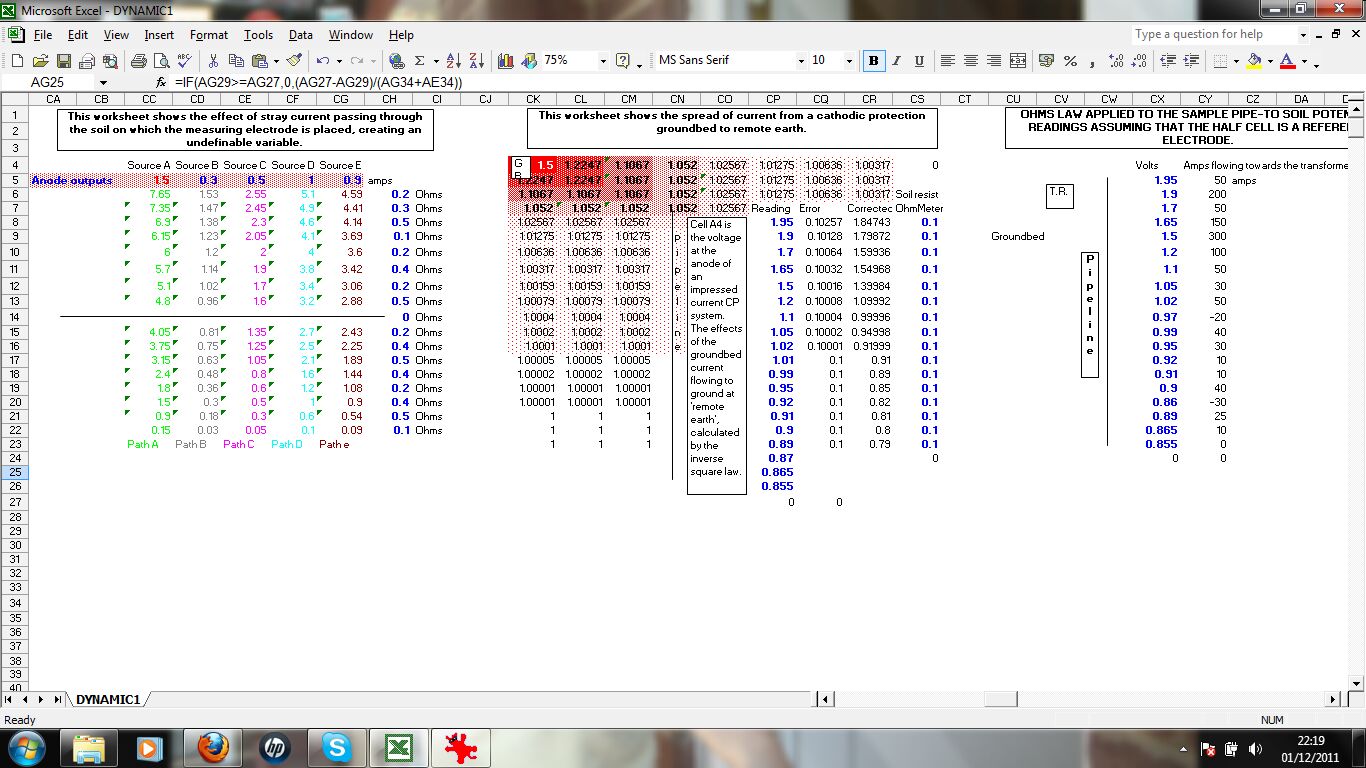Sort ascending with the A-Z icon

(452, 61)
